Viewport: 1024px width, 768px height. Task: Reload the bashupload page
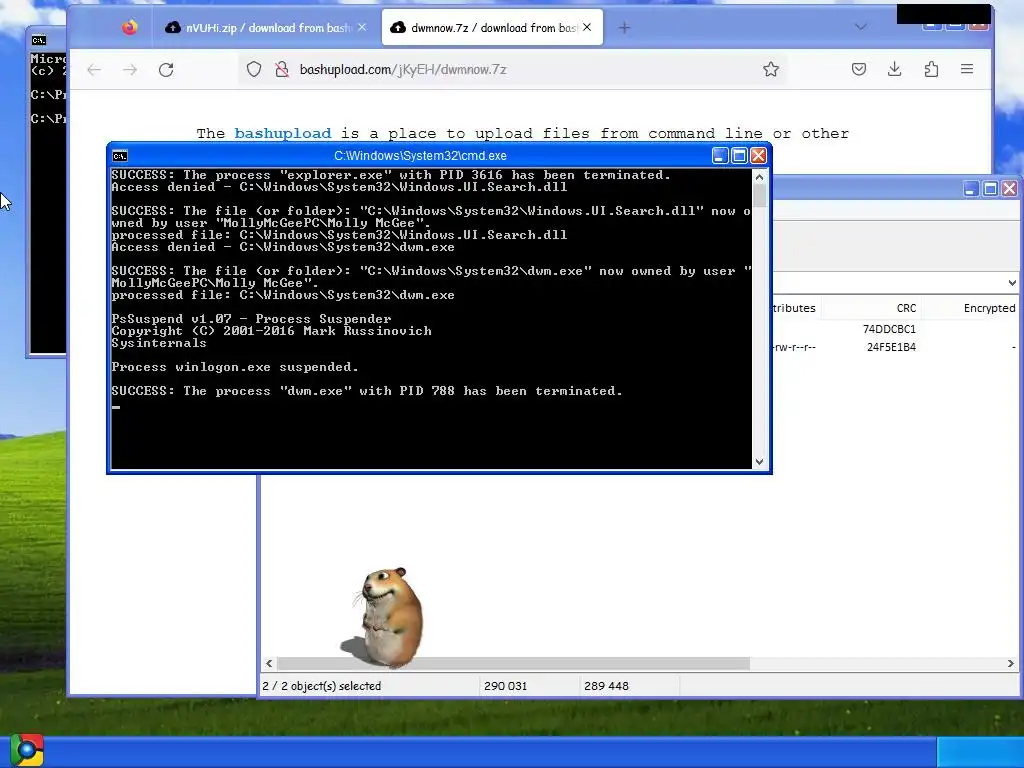click(x=166, y=69)
